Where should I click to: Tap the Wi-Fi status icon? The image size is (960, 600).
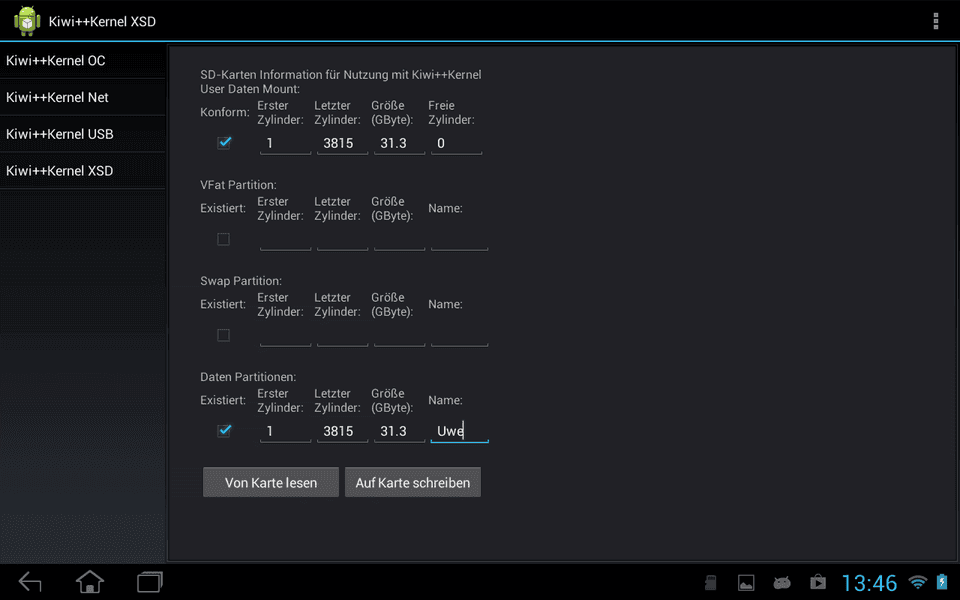pos(917,582)
